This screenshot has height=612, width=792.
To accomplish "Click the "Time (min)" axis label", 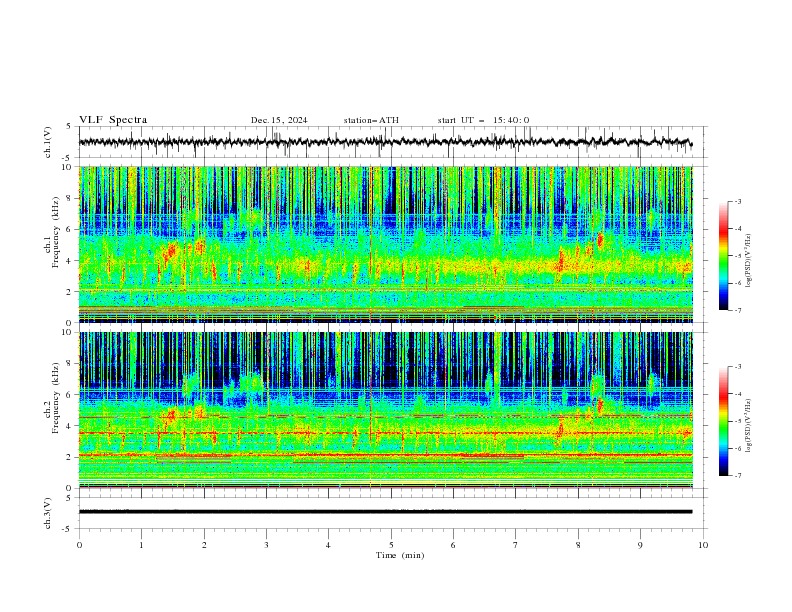I will [x=400, y=555].
